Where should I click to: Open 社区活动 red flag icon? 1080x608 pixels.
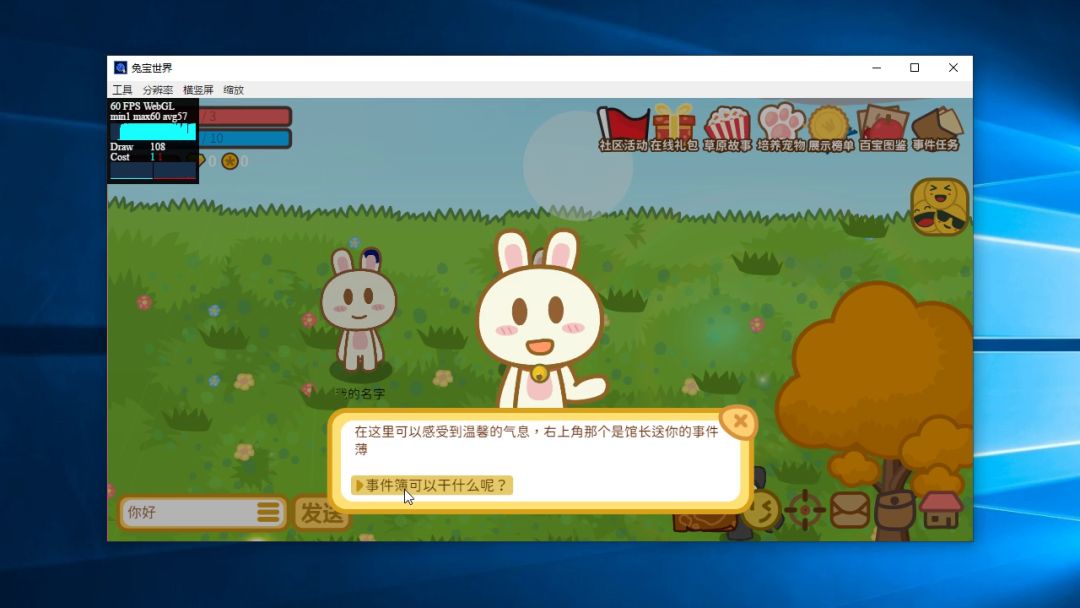click(x=623, y=127)
